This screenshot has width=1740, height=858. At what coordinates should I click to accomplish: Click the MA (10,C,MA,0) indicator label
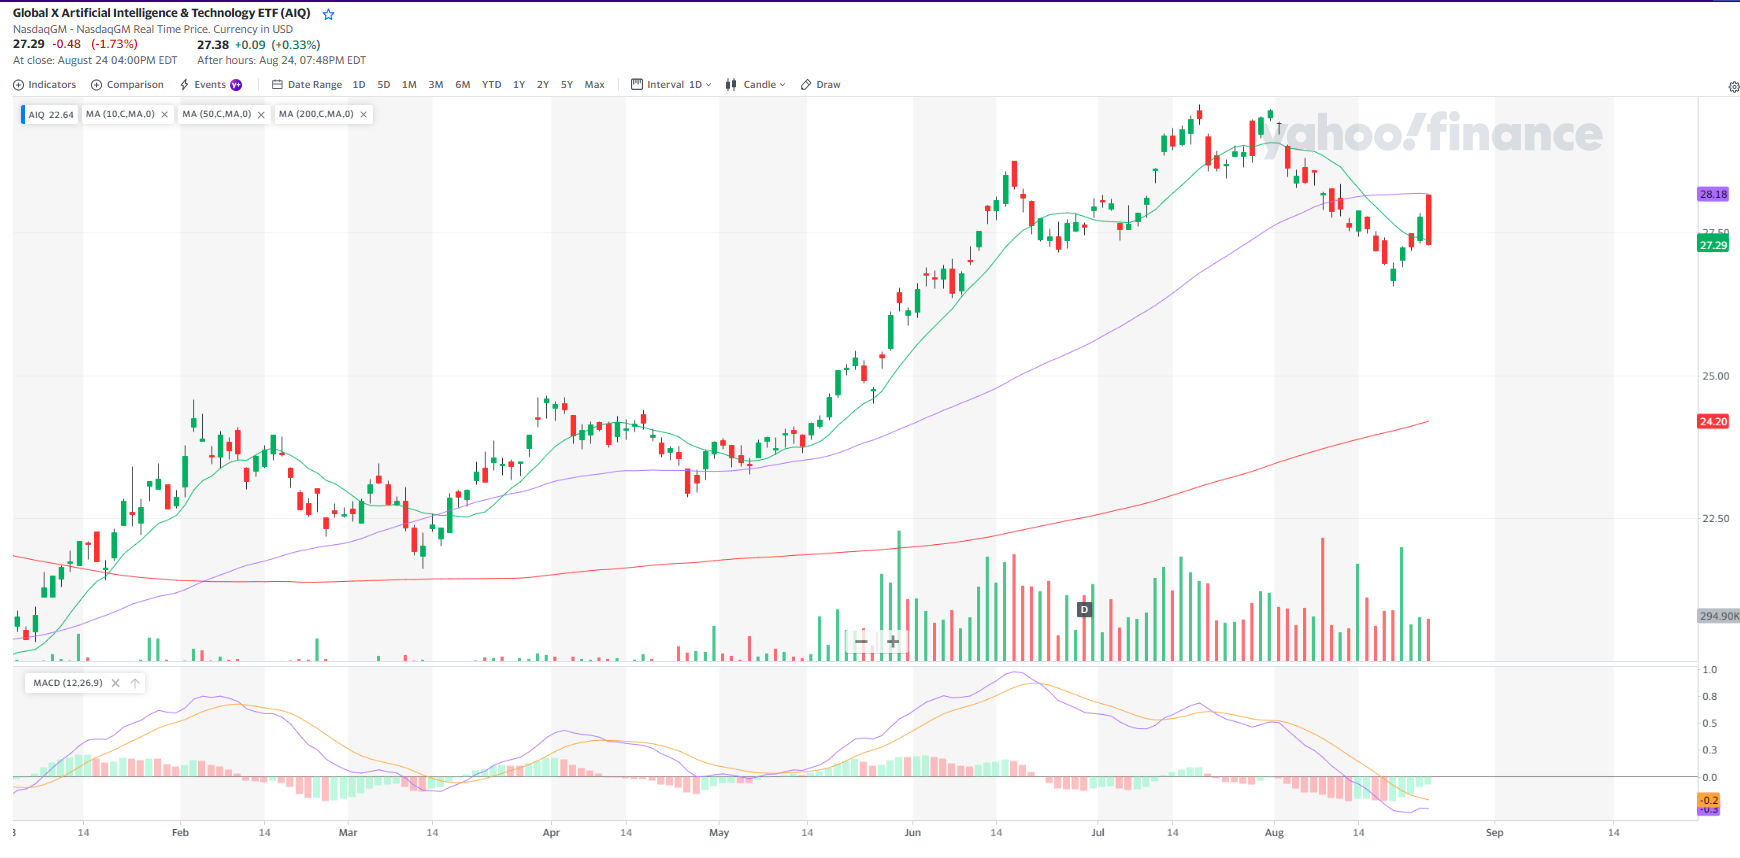click(120, 114)
